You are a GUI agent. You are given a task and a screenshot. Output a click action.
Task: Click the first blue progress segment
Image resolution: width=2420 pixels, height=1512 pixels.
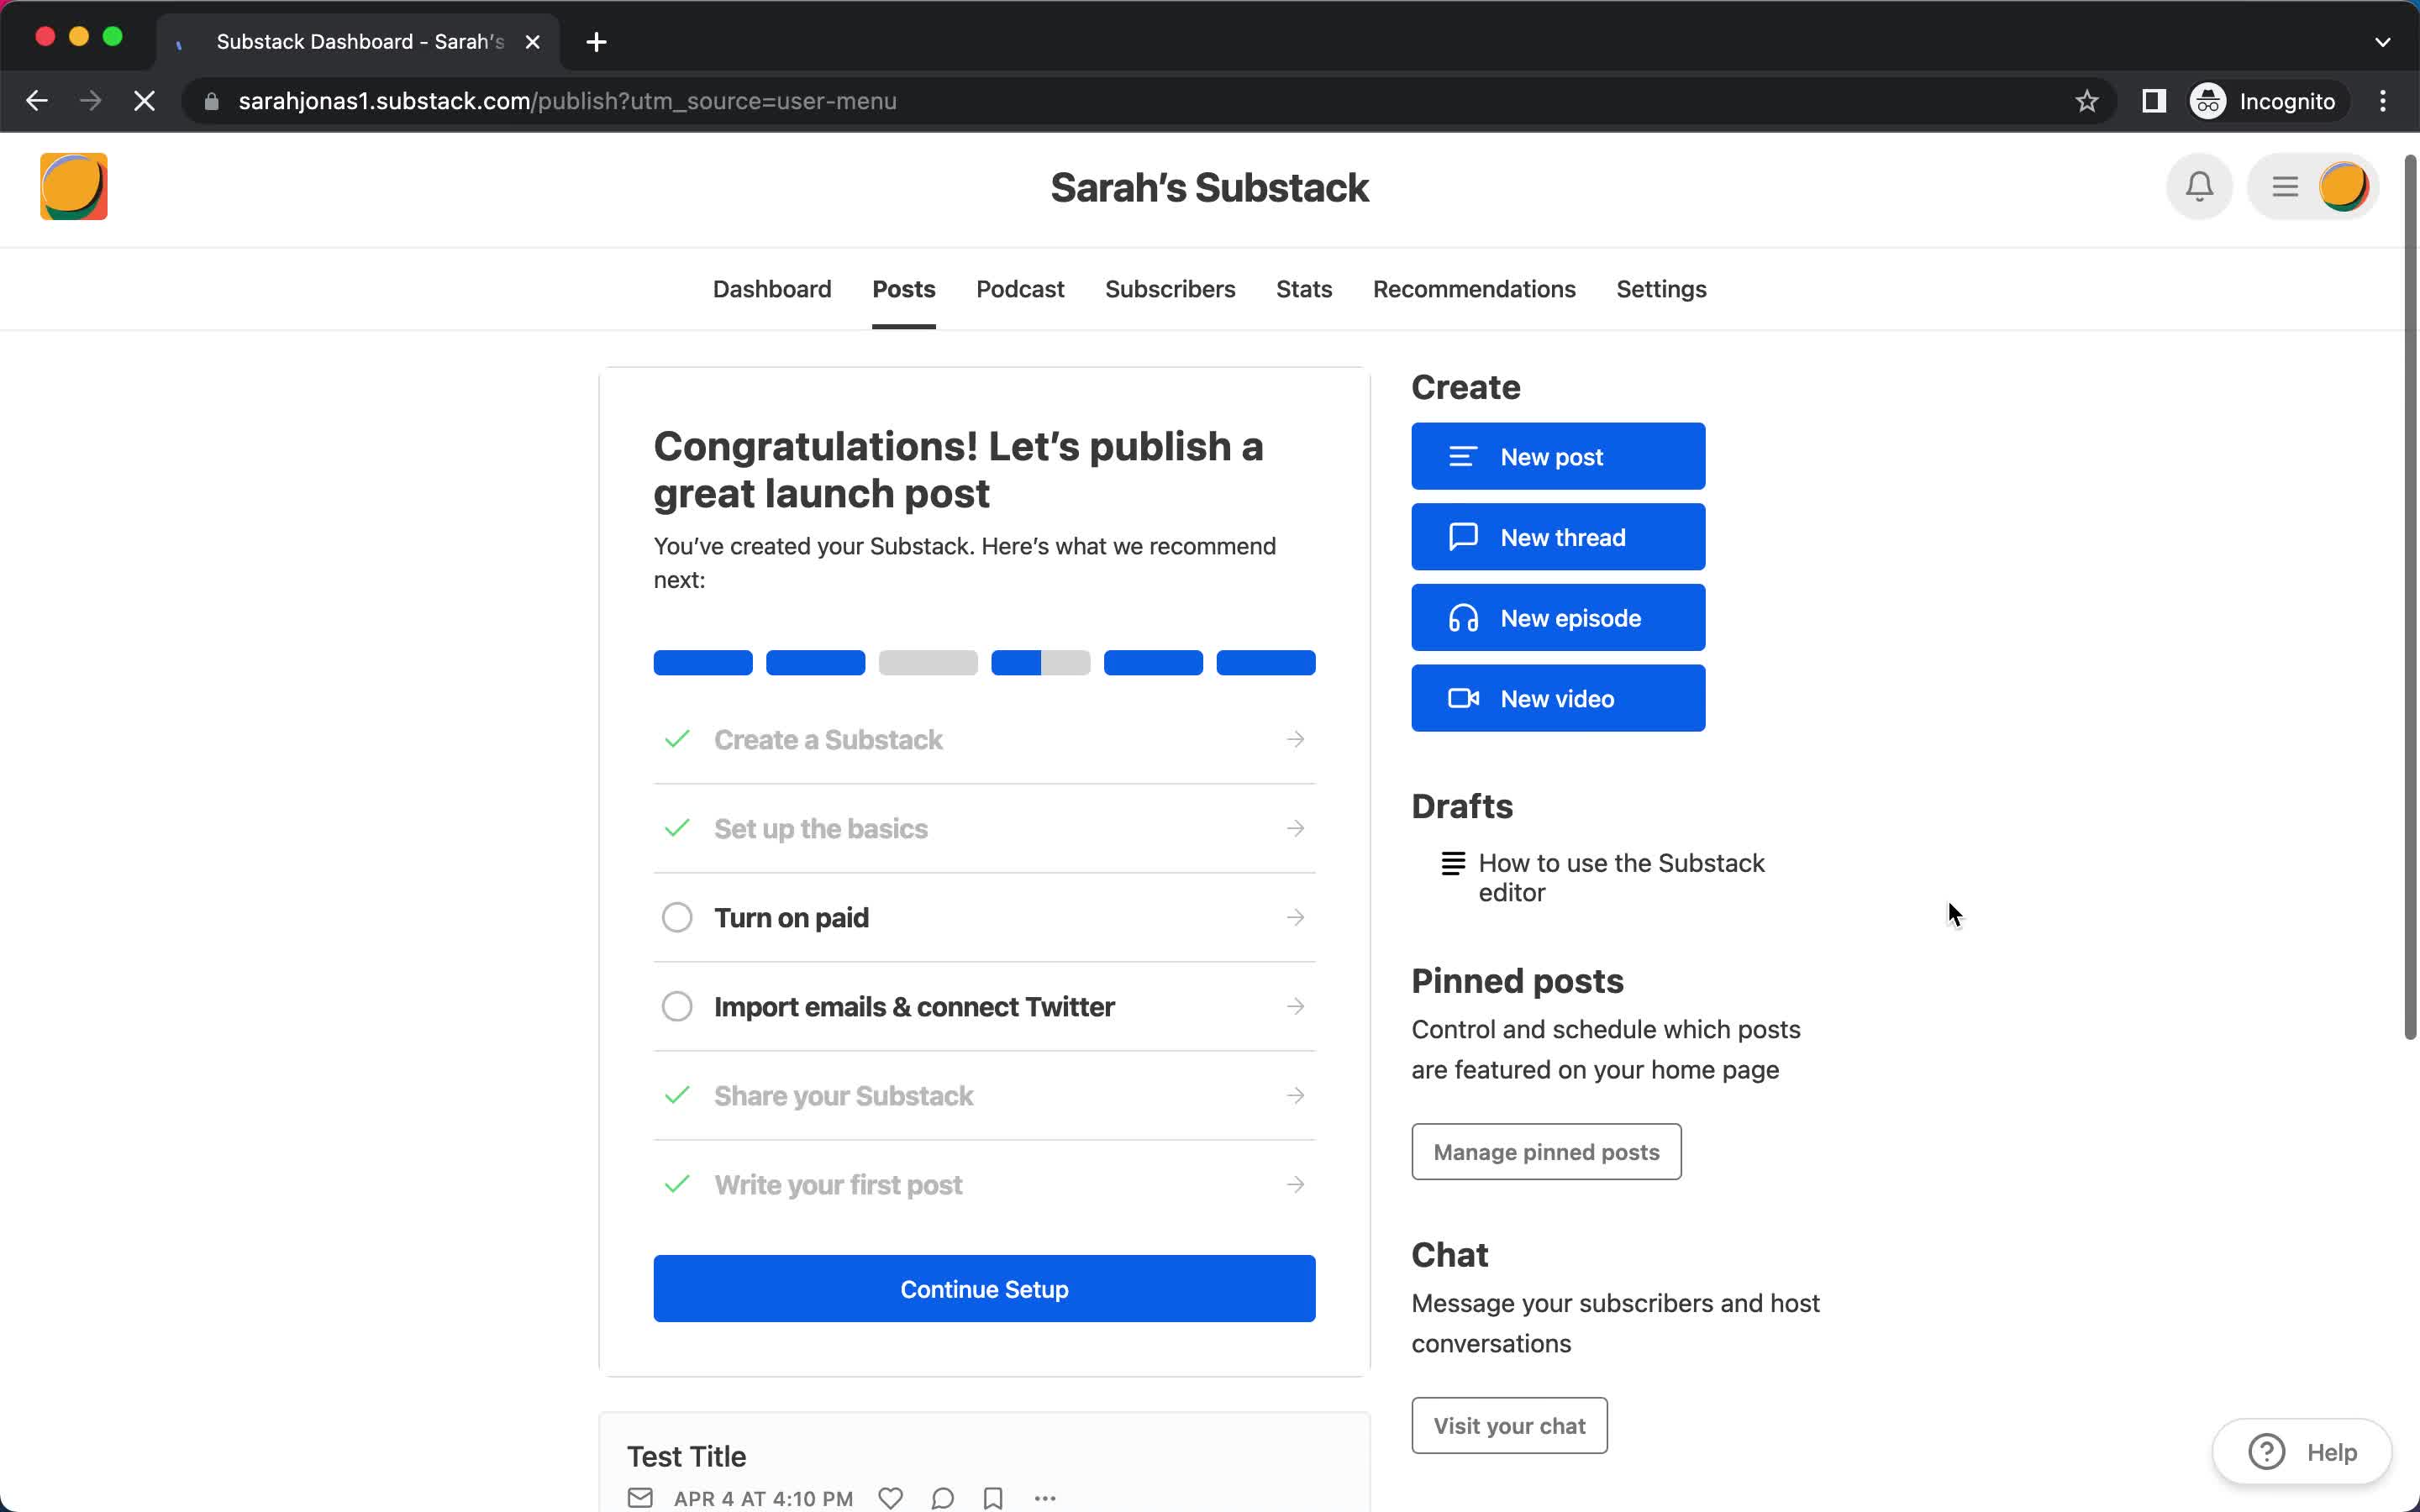[703, 662]
